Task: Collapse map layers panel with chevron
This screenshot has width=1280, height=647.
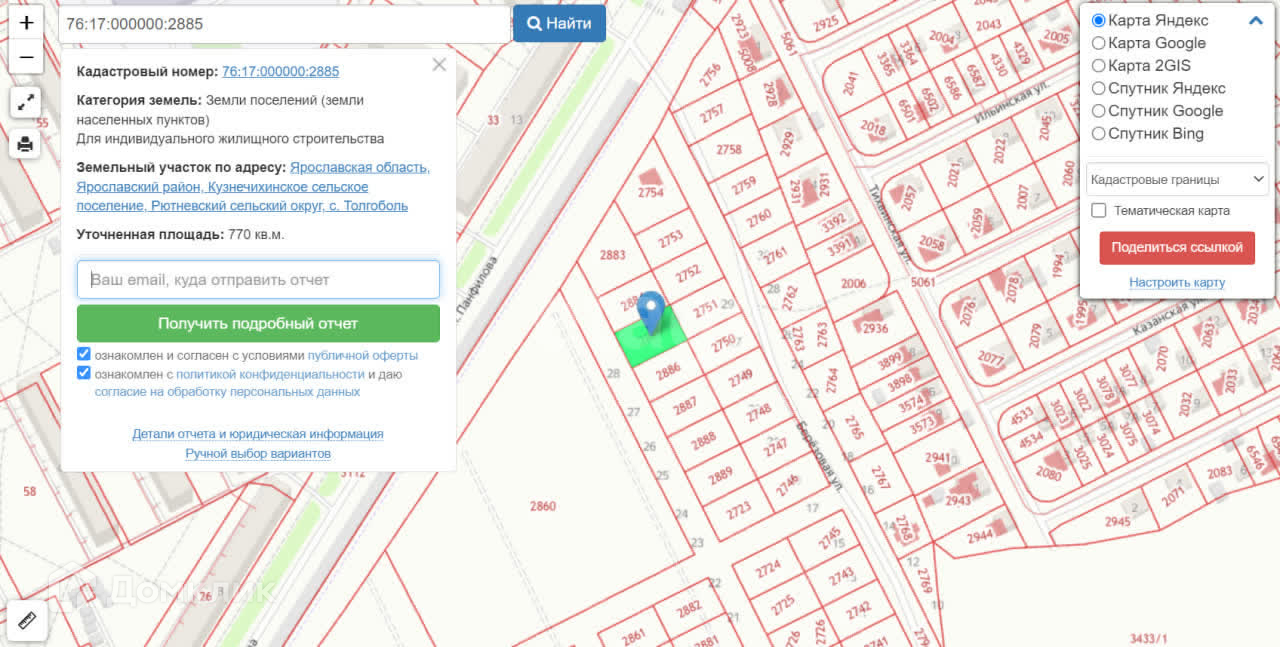Action: point(1256,20)
